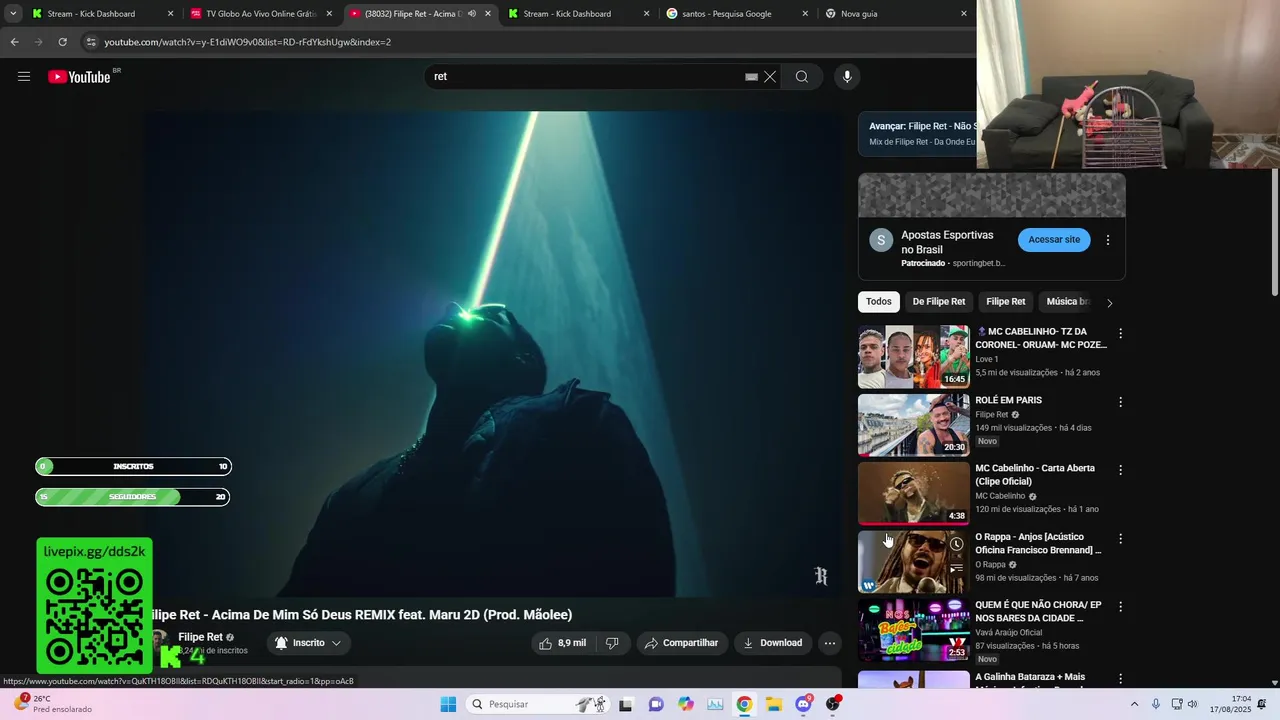Screen dimensions: 1280x720
Task: Open O Rappa - Anjos video title
Action: [1038, 544]
